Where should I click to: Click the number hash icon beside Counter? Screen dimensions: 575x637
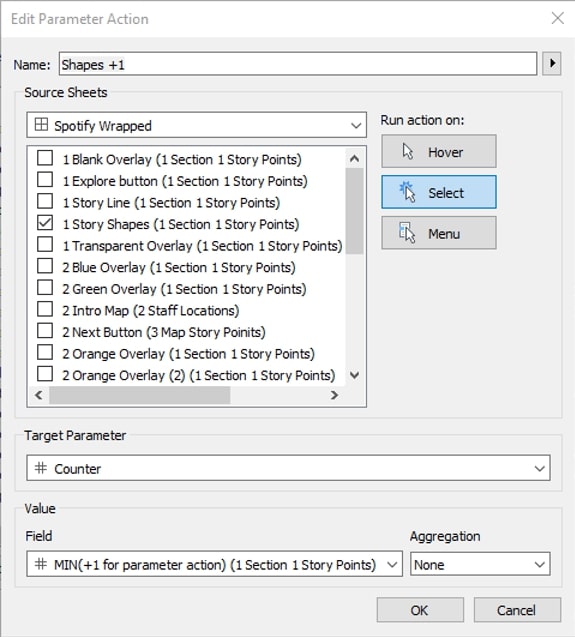point(41,468)
